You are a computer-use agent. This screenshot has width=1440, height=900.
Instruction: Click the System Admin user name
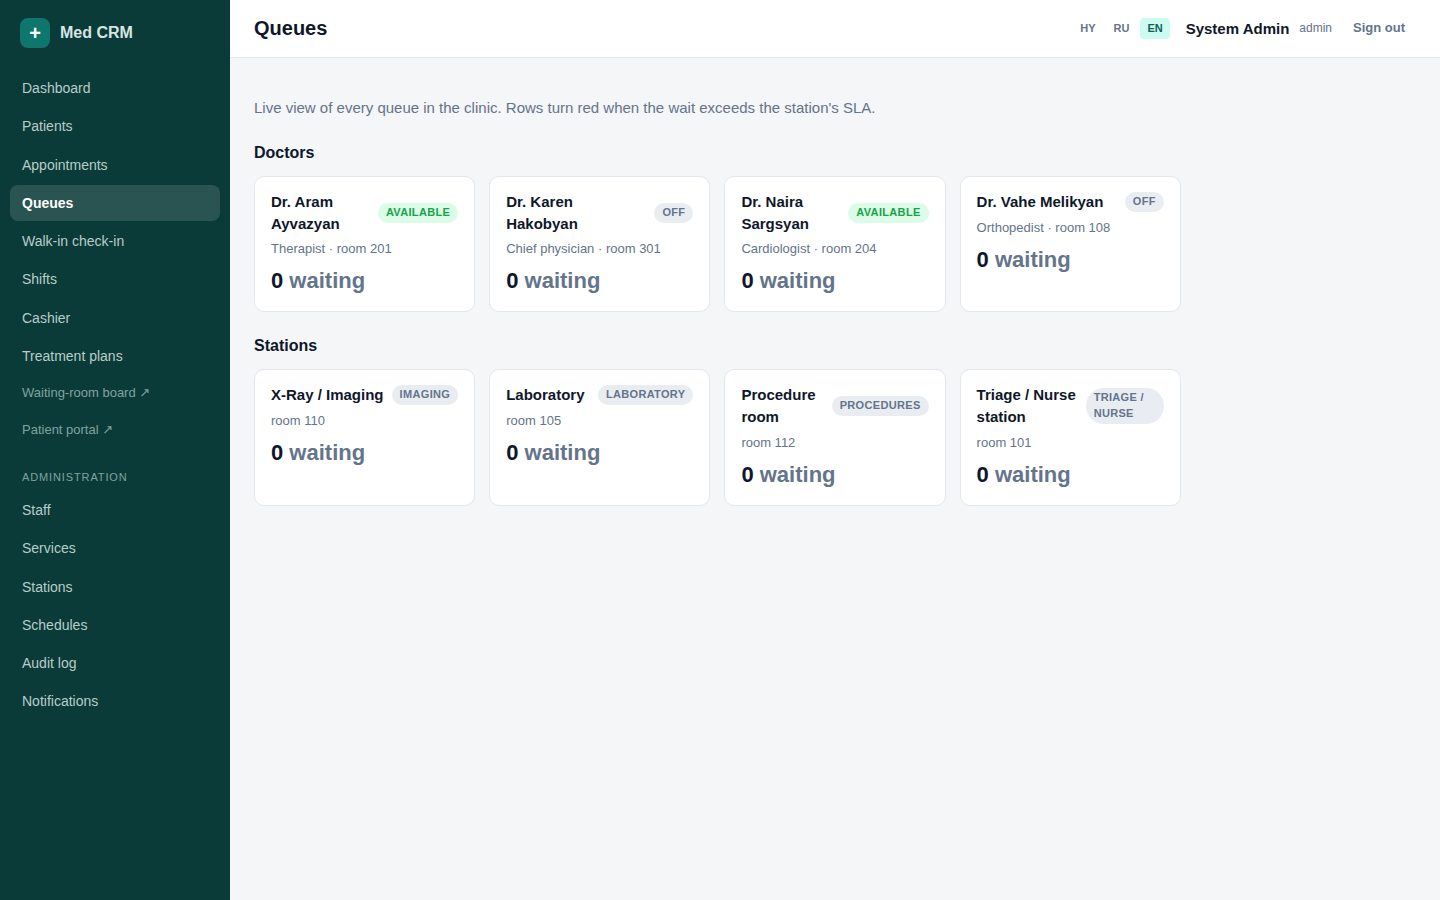point(1237,29)
